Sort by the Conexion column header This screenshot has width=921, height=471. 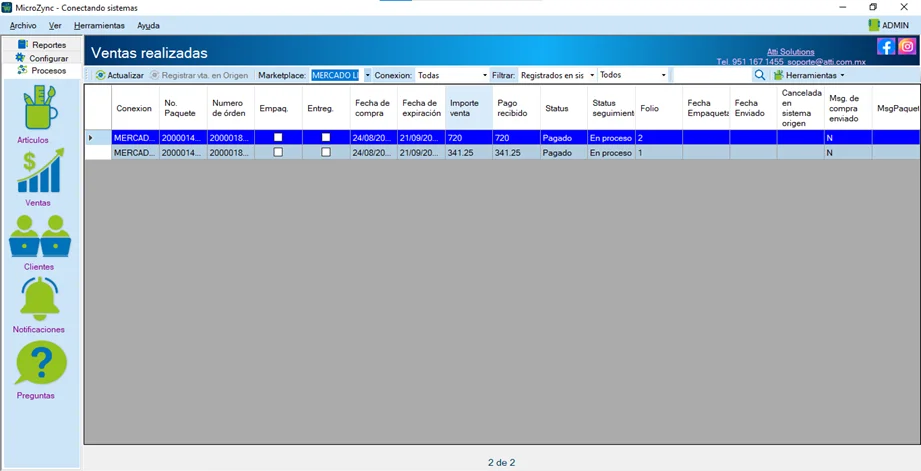pos(135,108)
